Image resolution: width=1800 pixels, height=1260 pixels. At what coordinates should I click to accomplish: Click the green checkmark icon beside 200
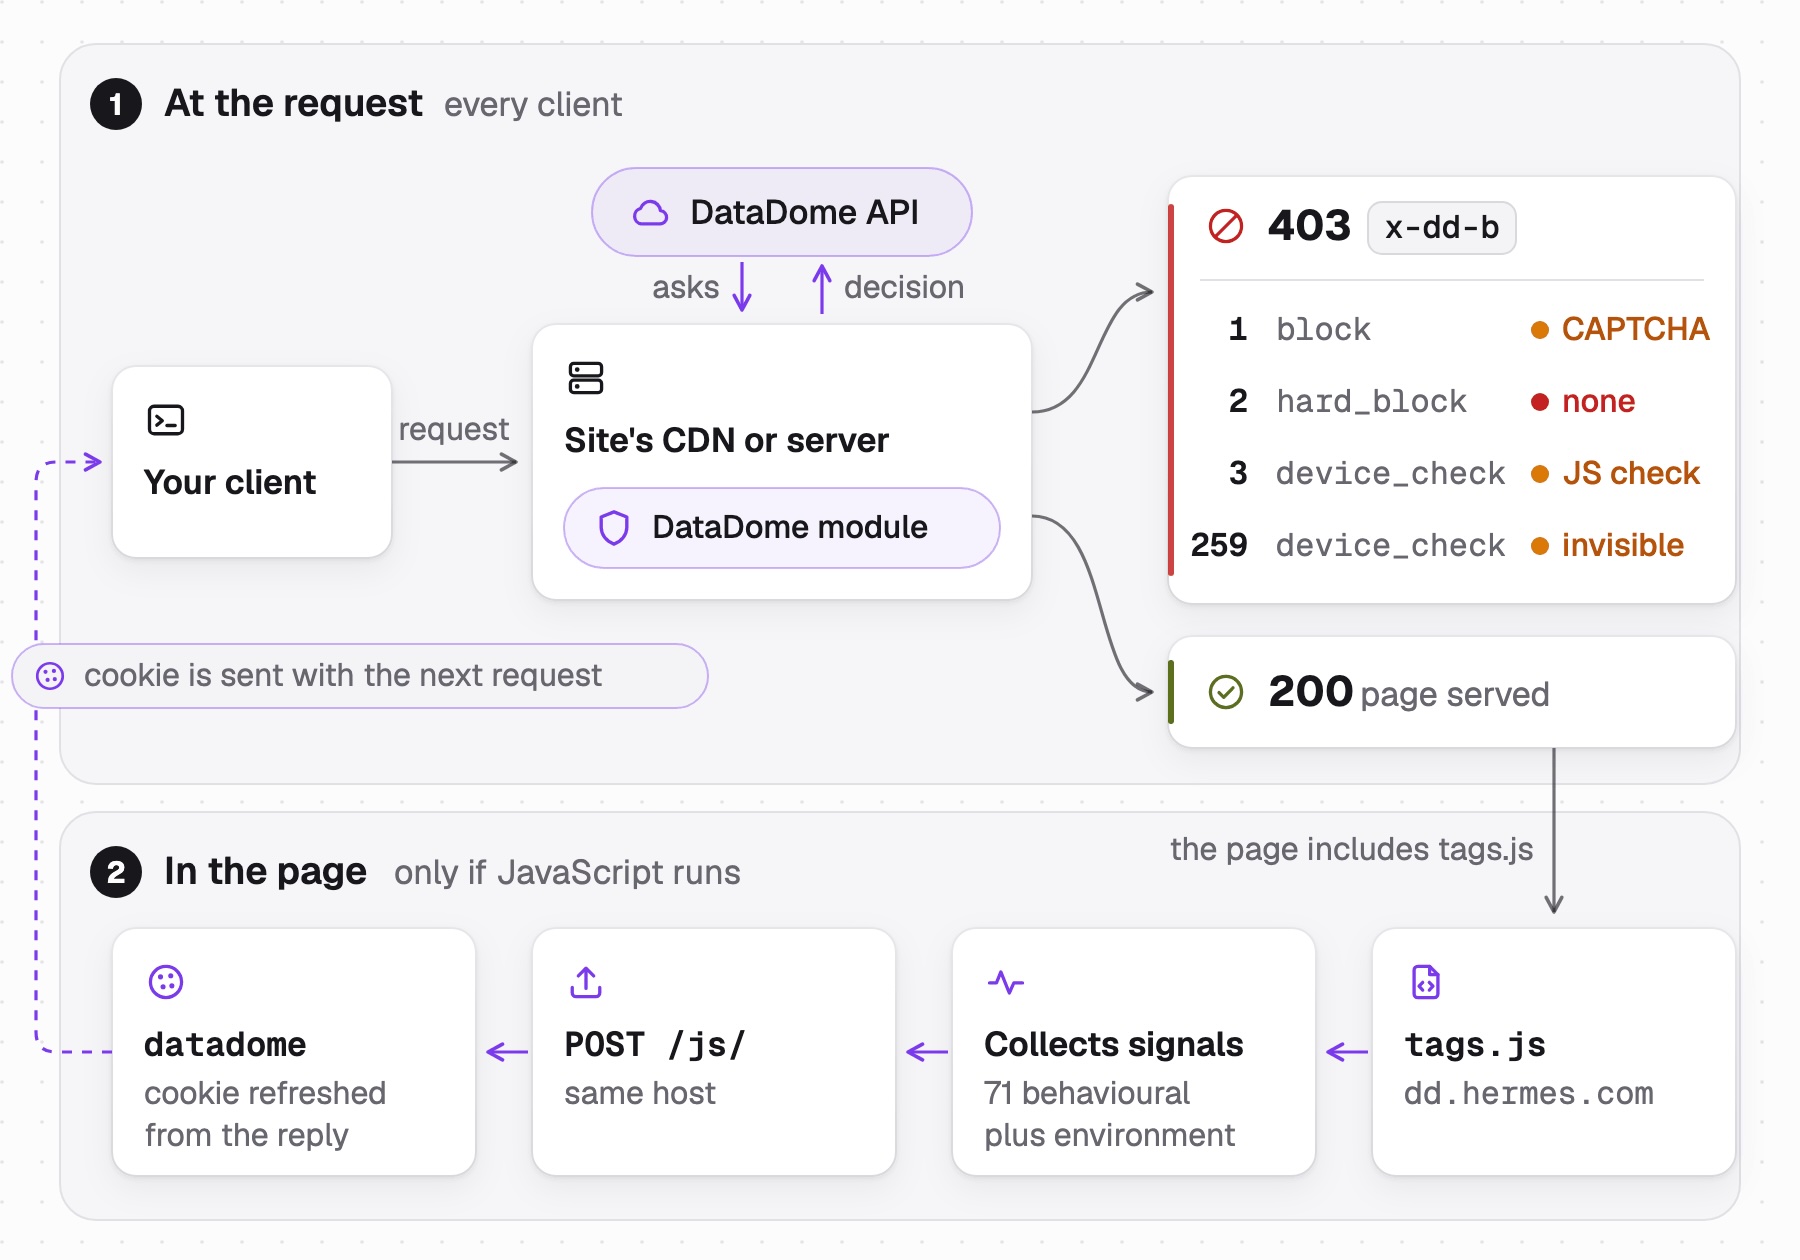1226,692
